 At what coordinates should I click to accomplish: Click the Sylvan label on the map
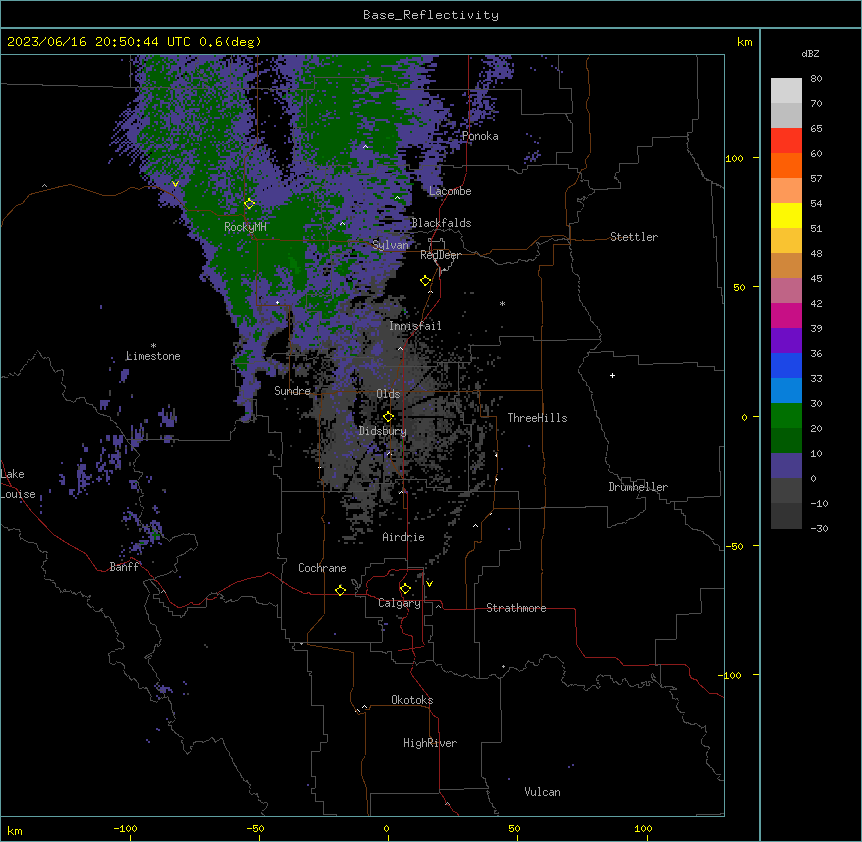390,245
